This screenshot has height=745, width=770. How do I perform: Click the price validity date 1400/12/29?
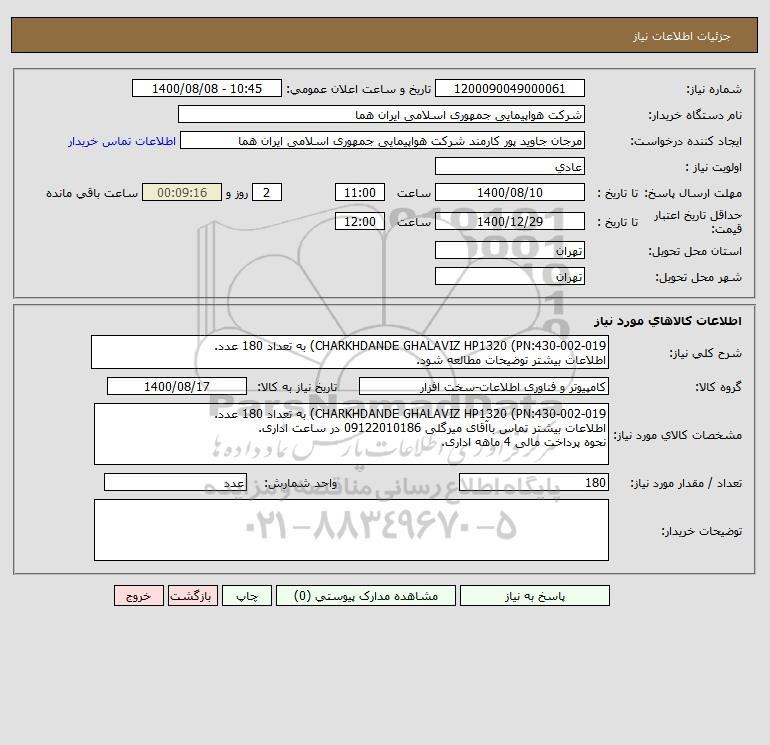pyautogui.click(x=510, y=221)
